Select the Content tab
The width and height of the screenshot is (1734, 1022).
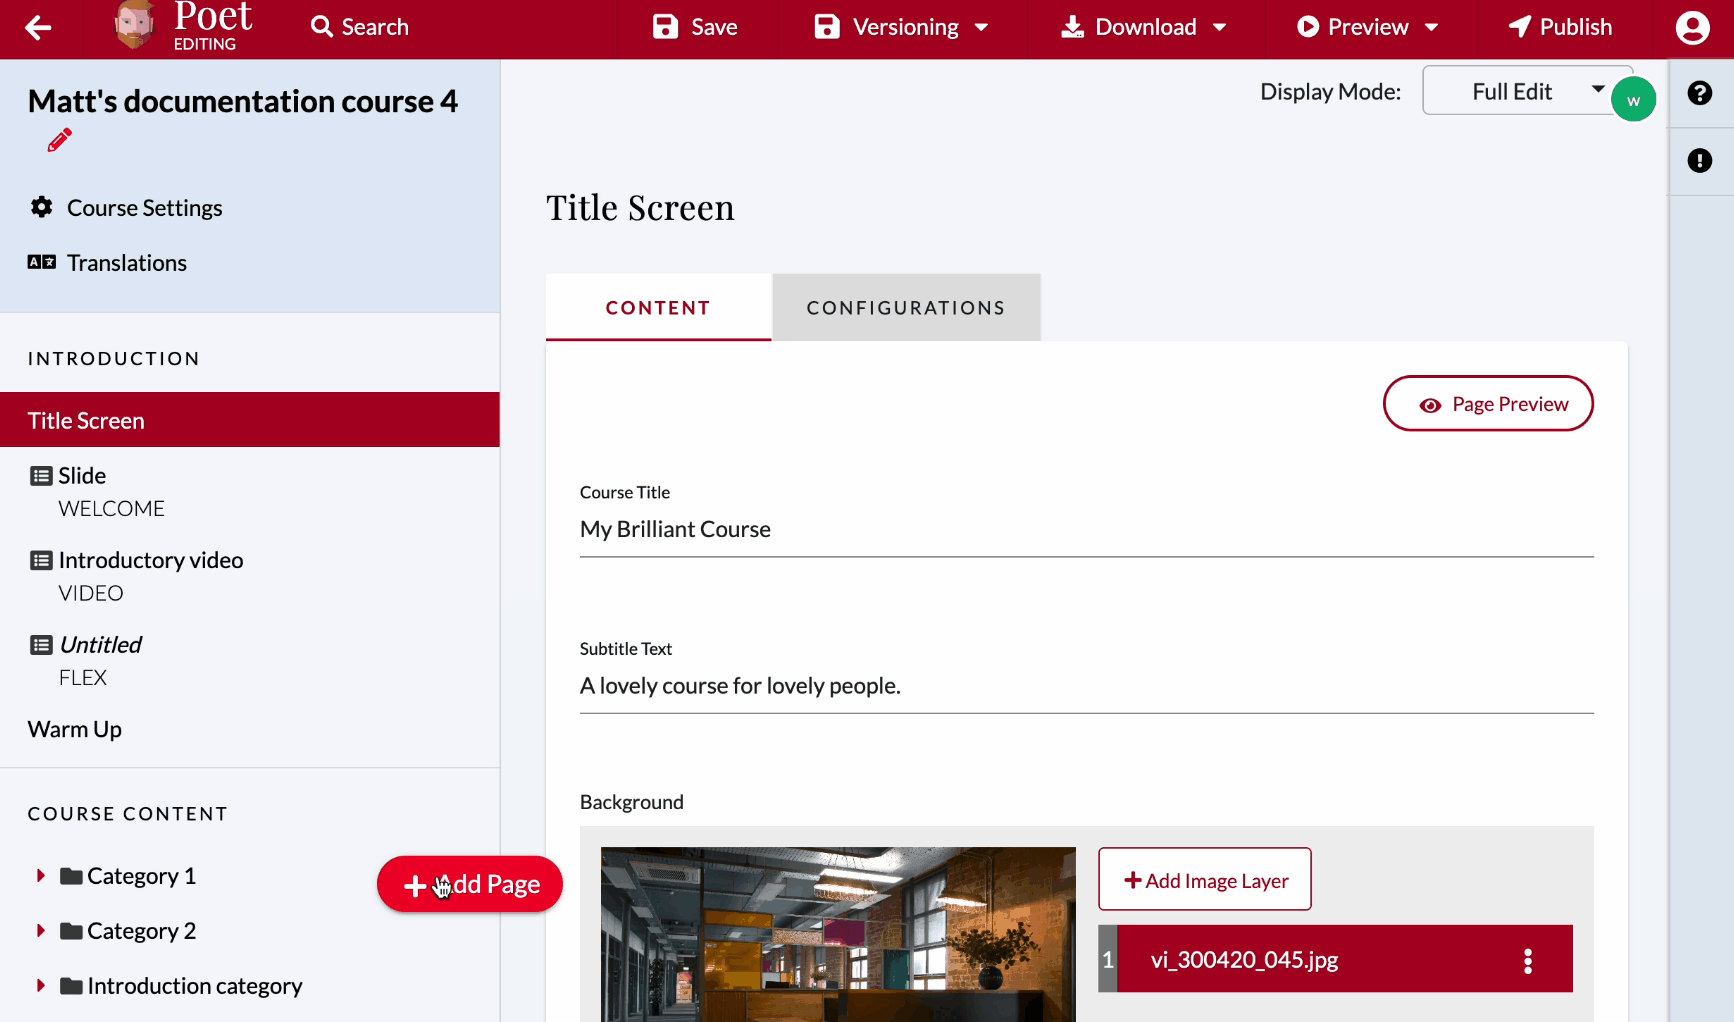point(658,308)
